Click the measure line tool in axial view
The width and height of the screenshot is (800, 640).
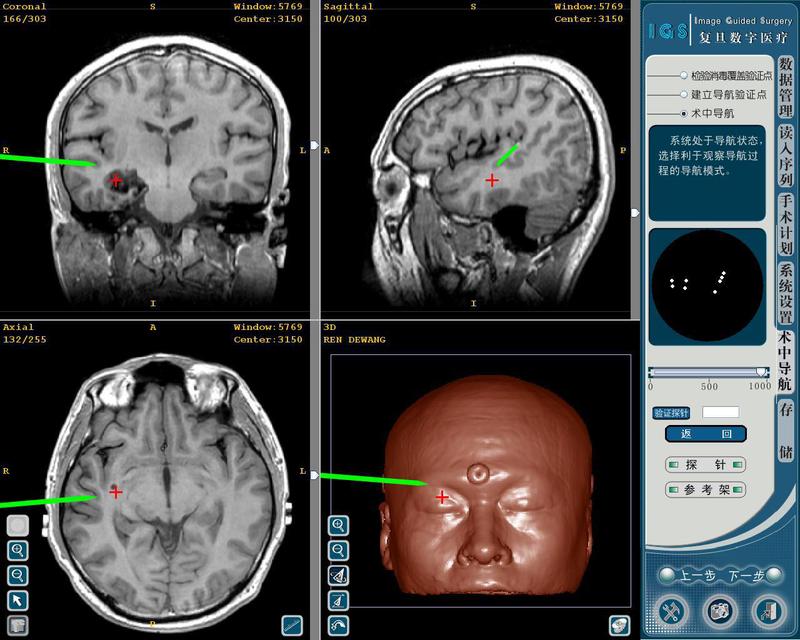(x=292, y=625)
